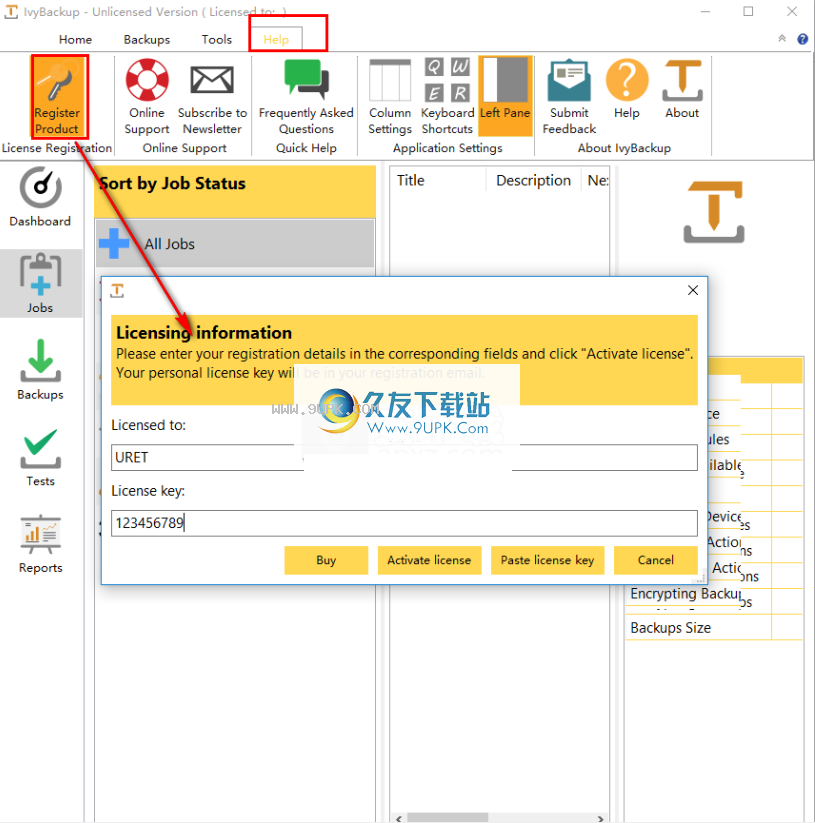Select Jobs in the sidebar
Screen dimensions: 815x823
tap(40, 283)
